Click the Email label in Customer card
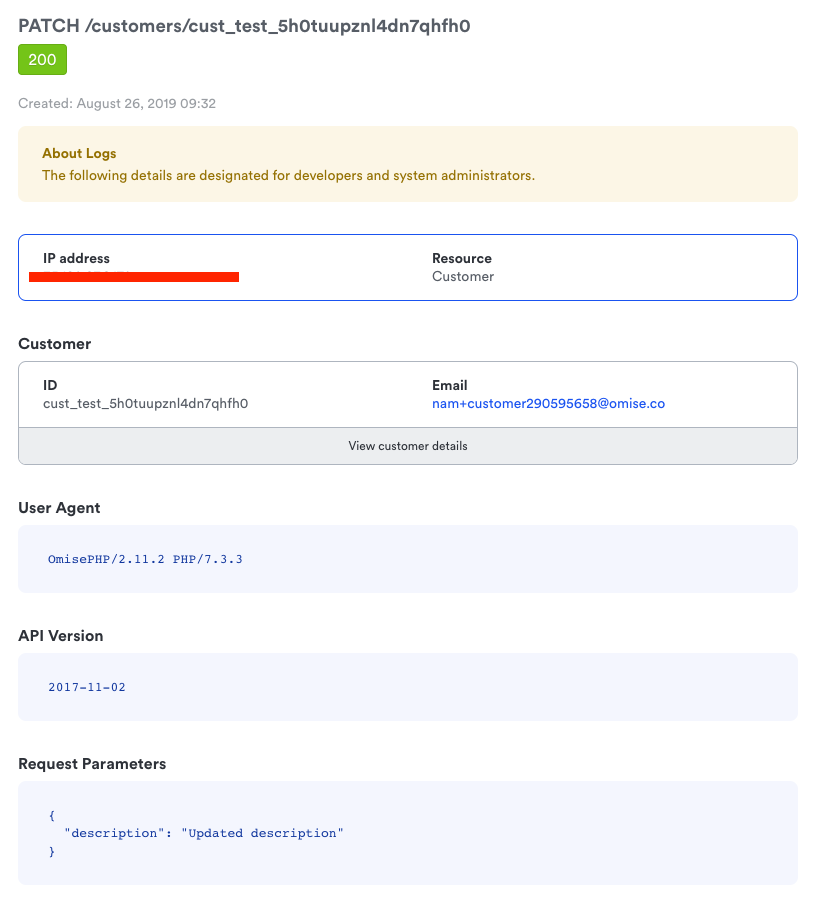 [x=450, y=385]
